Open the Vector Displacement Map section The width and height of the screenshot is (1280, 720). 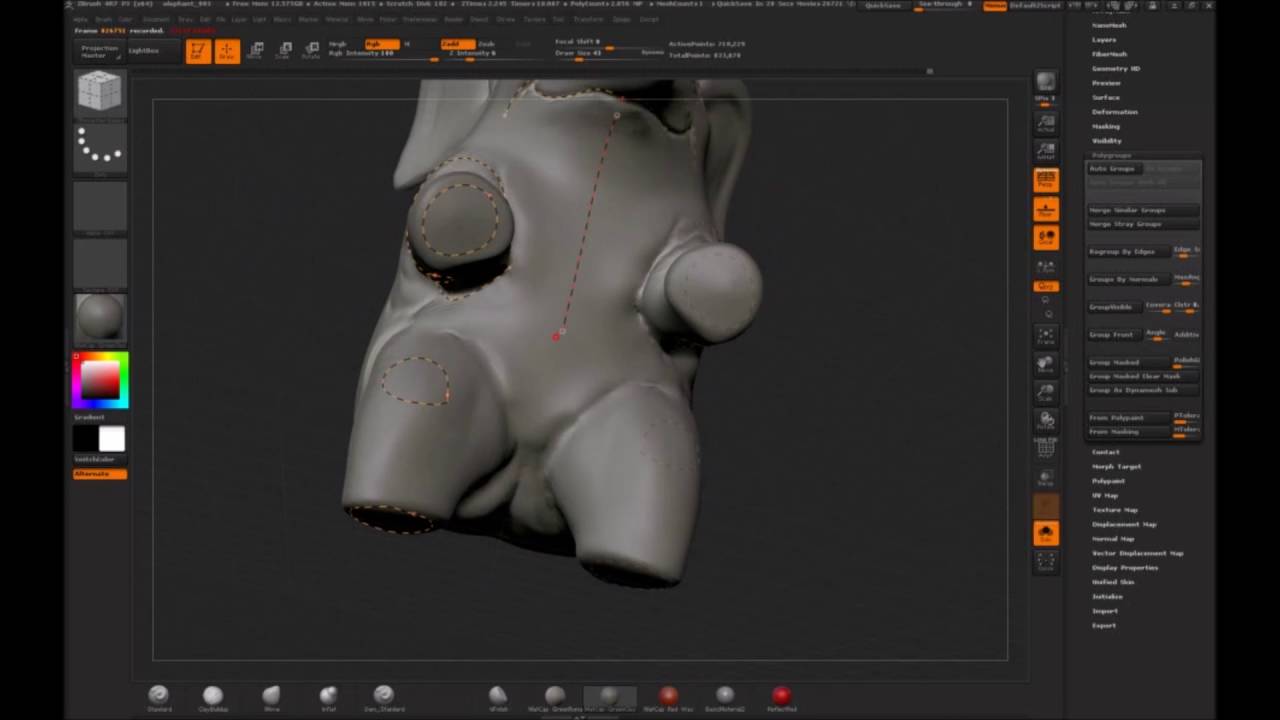[x=1138, y=553]
